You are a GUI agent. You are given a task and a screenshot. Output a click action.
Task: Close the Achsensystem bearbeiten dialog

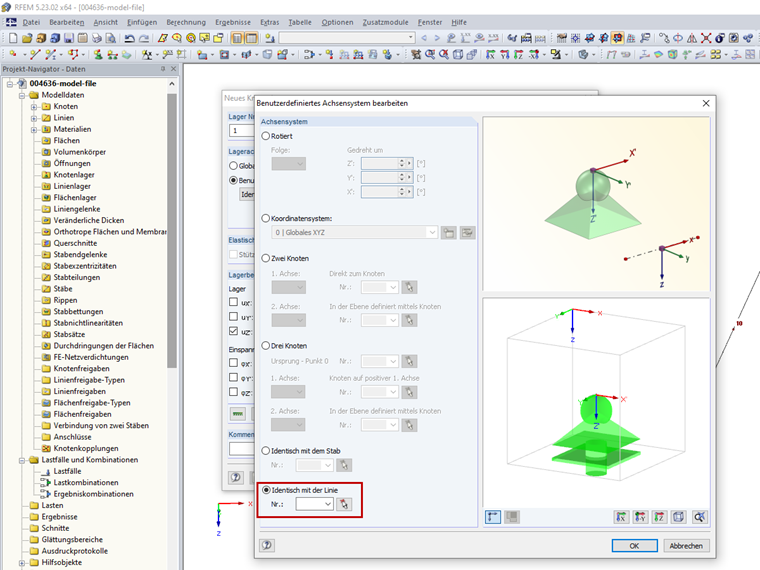706,103
